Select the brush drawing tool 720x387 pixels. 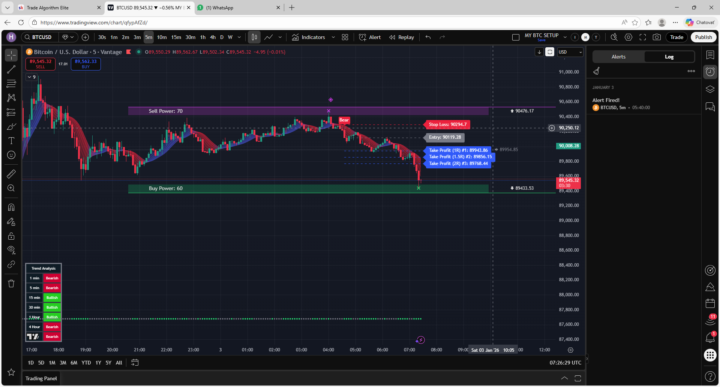click(x=11, y=127)
